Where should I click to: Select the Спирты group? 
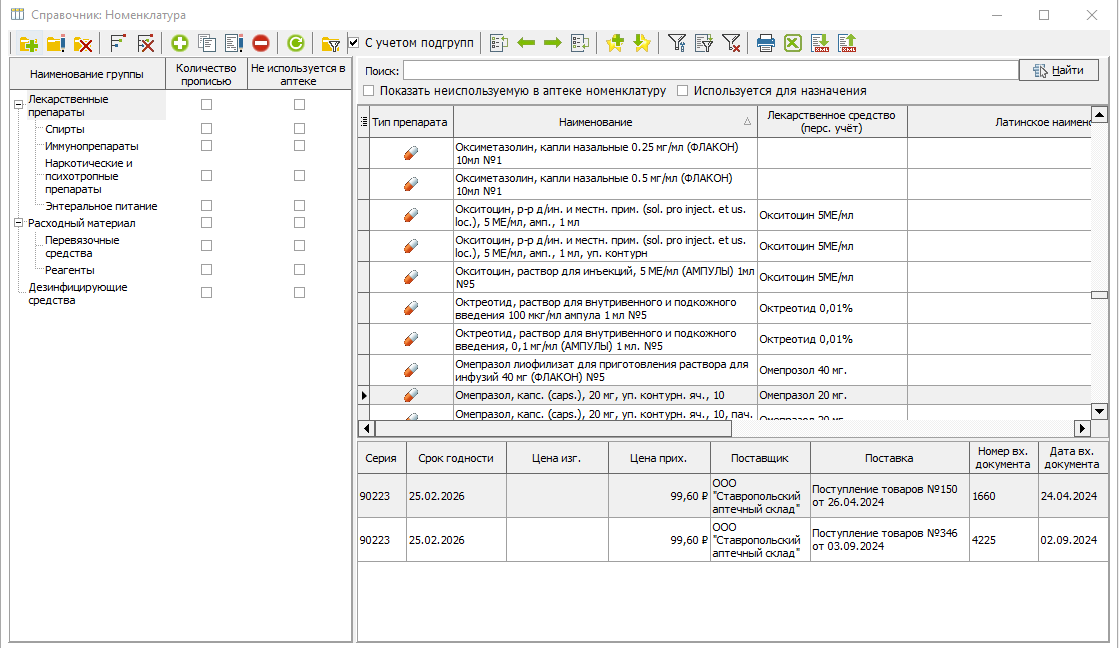pos(65,129)
